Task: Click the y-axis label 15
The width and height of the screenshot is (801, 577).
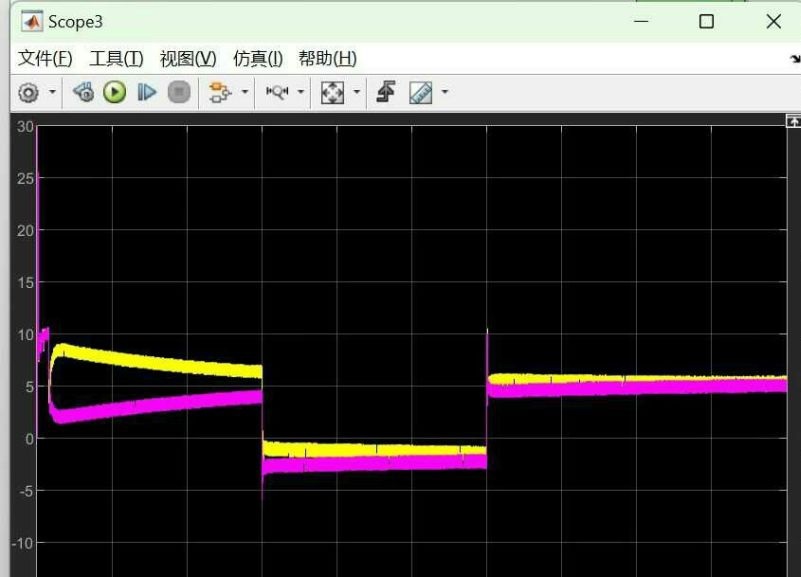Action: coord(26,282)
